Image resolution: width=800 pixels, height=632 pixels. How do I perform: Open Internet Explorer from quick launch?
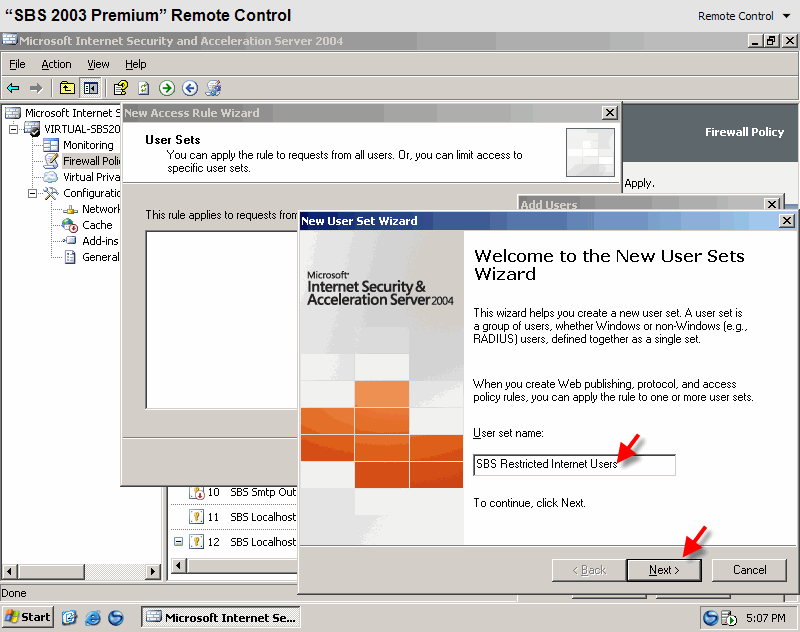coord(92,618)
